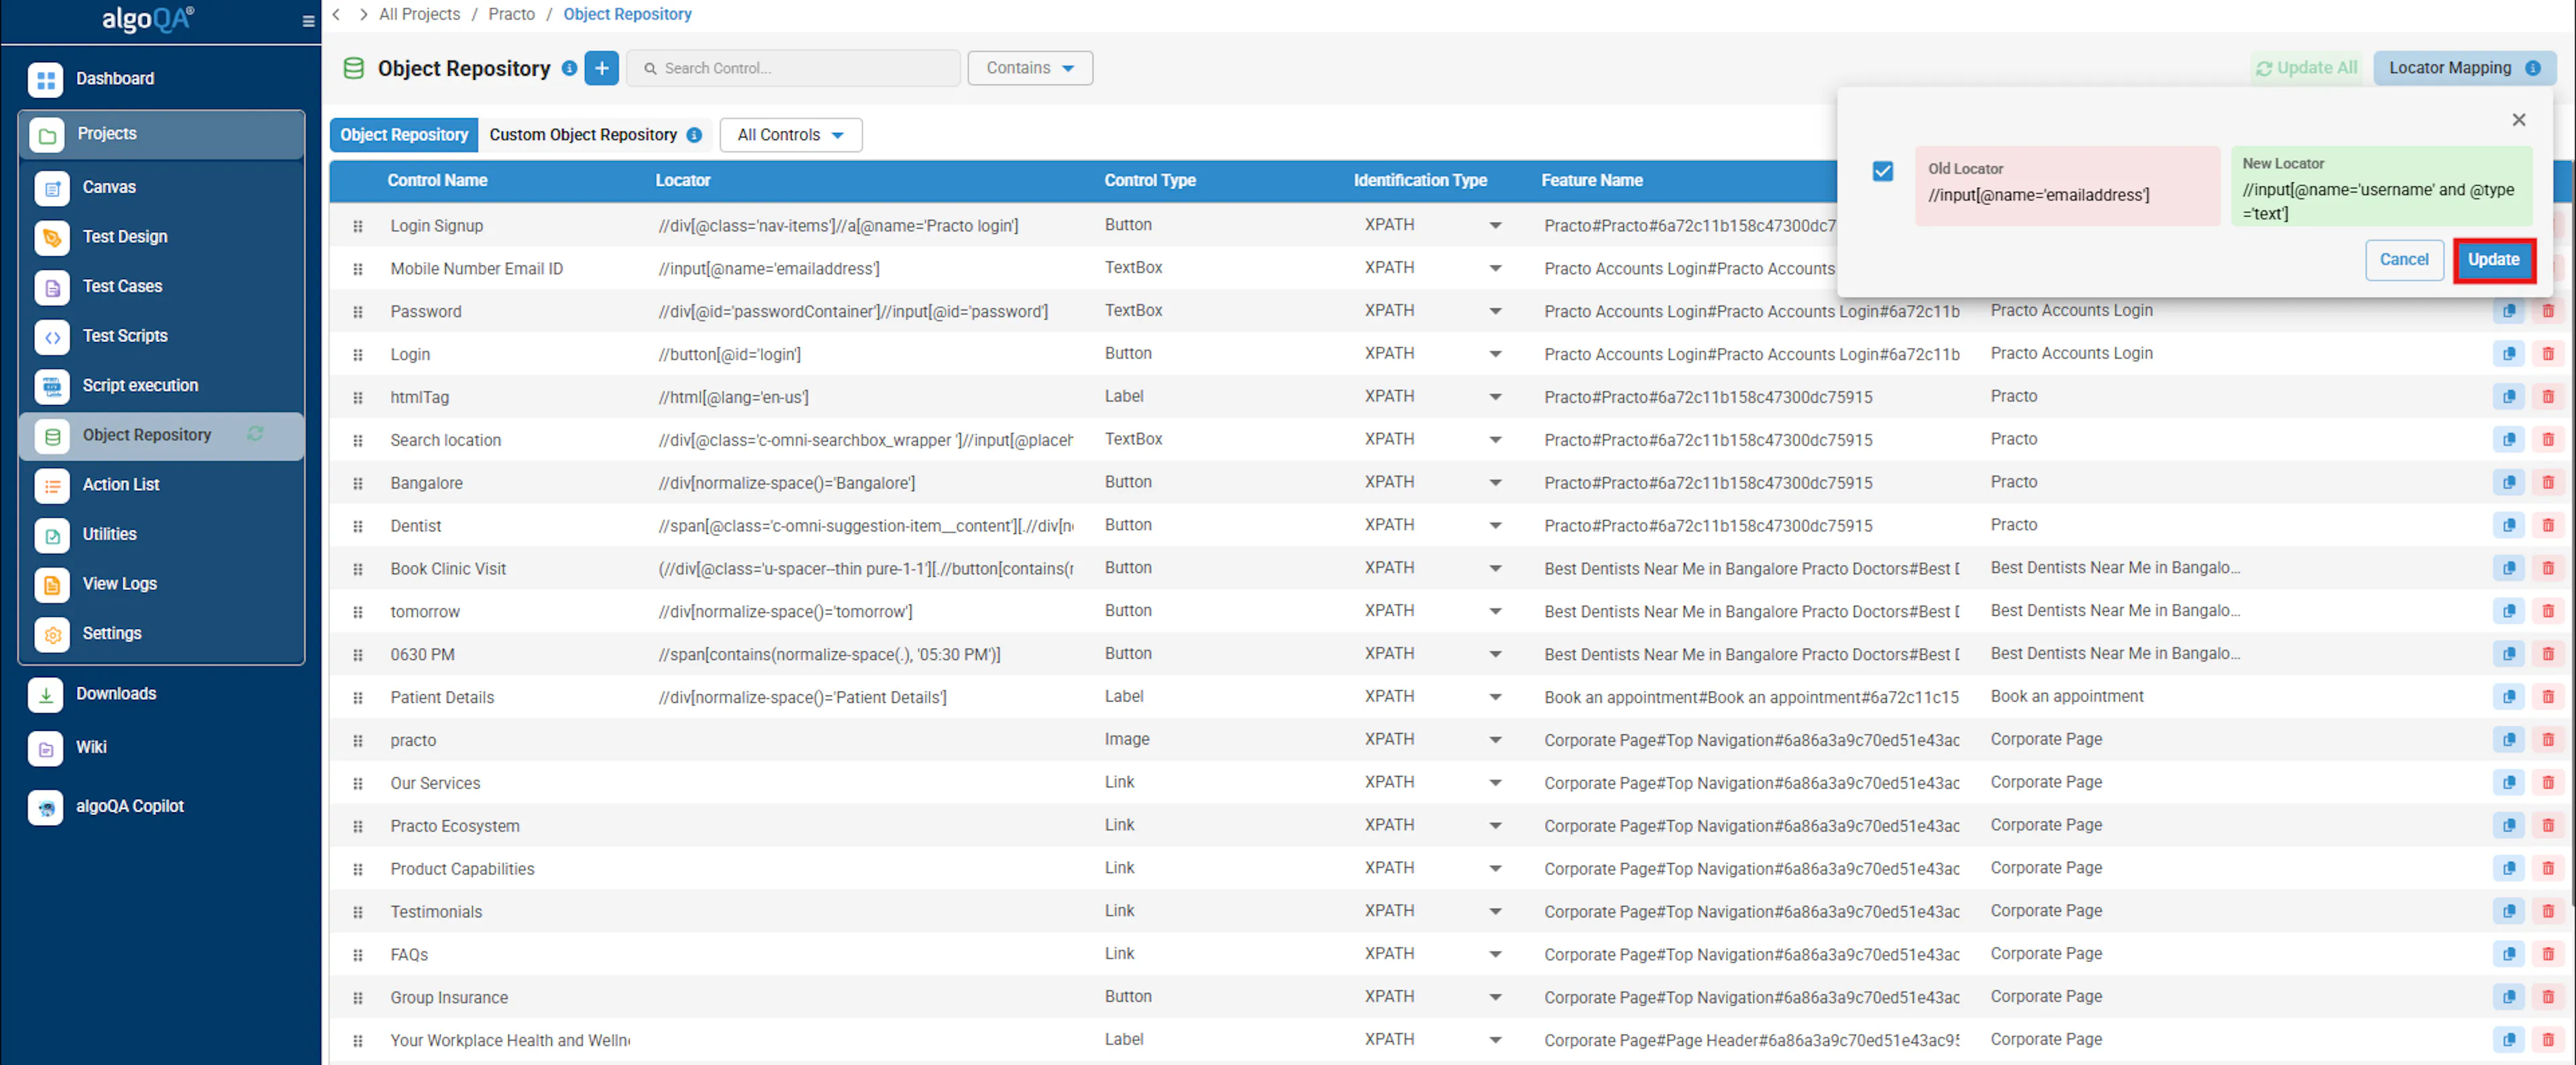
Task: Click the Downloads arrow icon in sidebar
Action: pyautogui.click(x=46, y=694)
